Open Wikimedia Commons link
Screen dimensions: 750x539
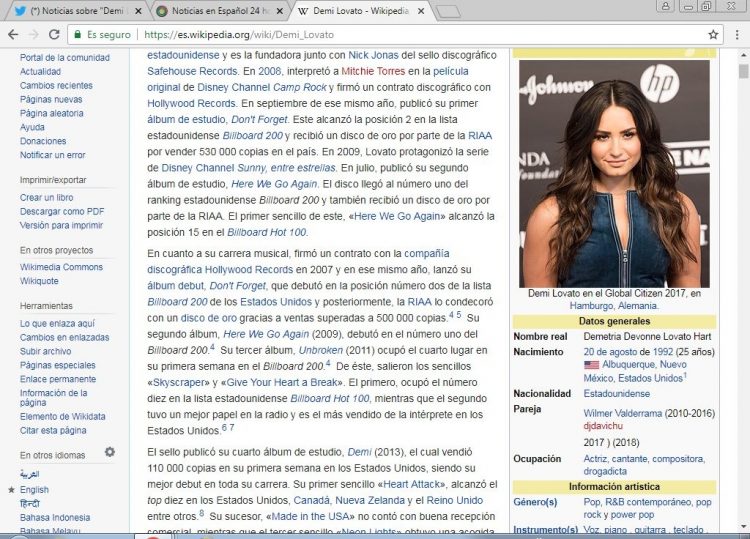coord(61,267)
